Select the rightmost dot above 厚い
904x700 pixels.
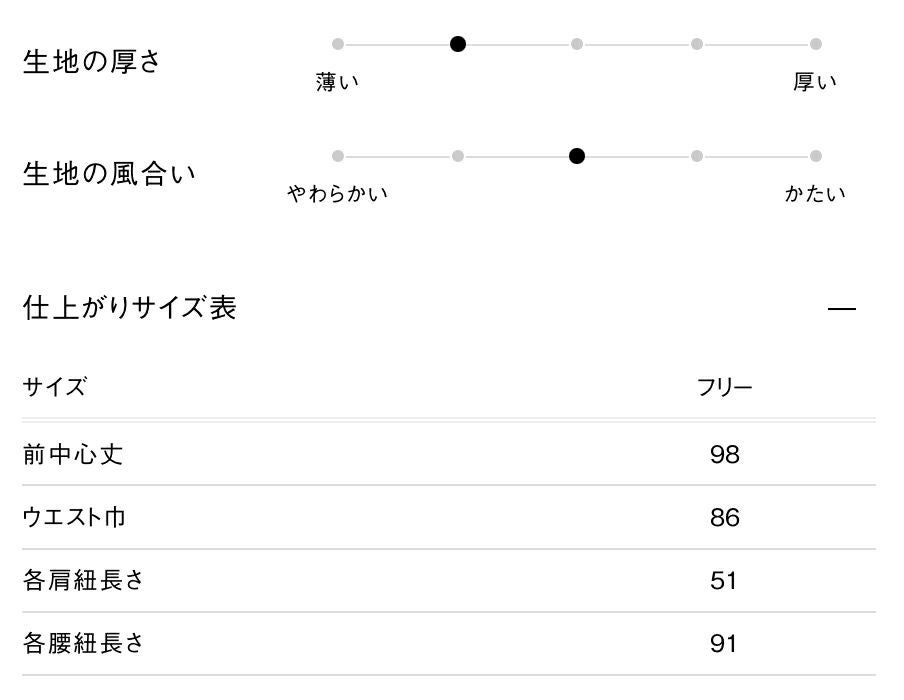(x=816, y=44)
